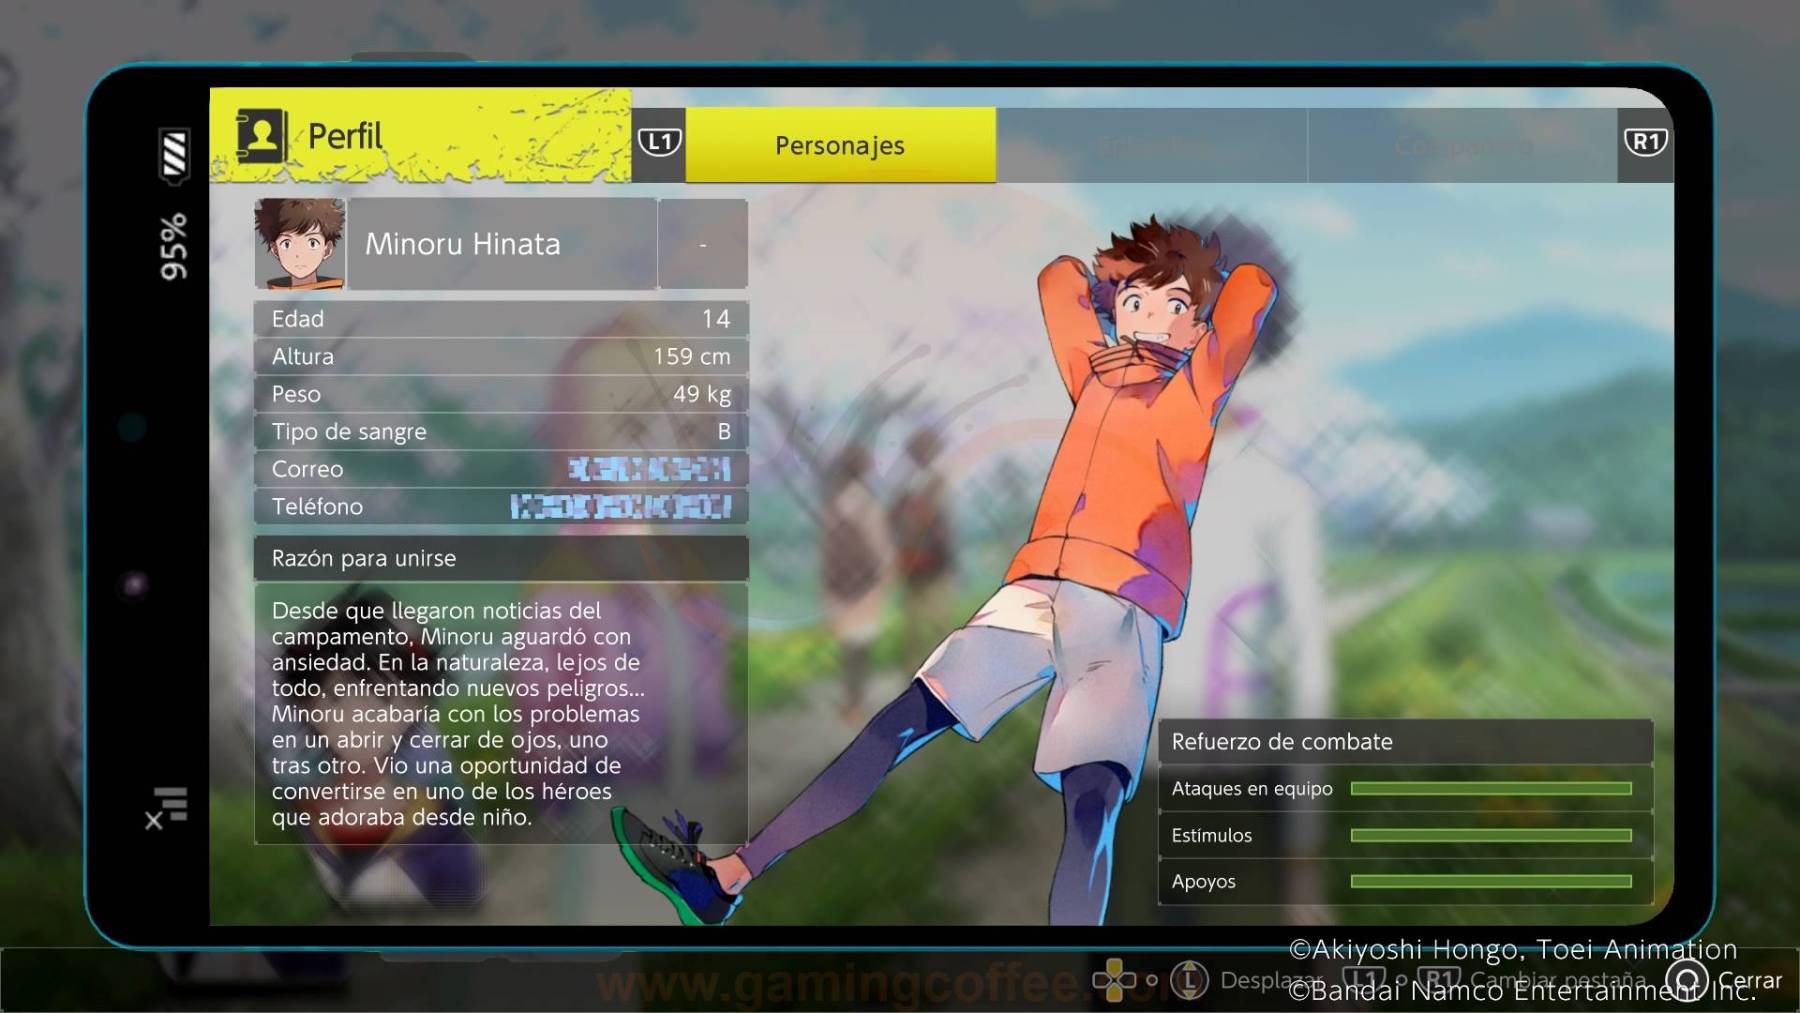The image size is (1800, 1013).
Task: Select the Altura row showing 159 cm
Action: click(x=501, y=357)
